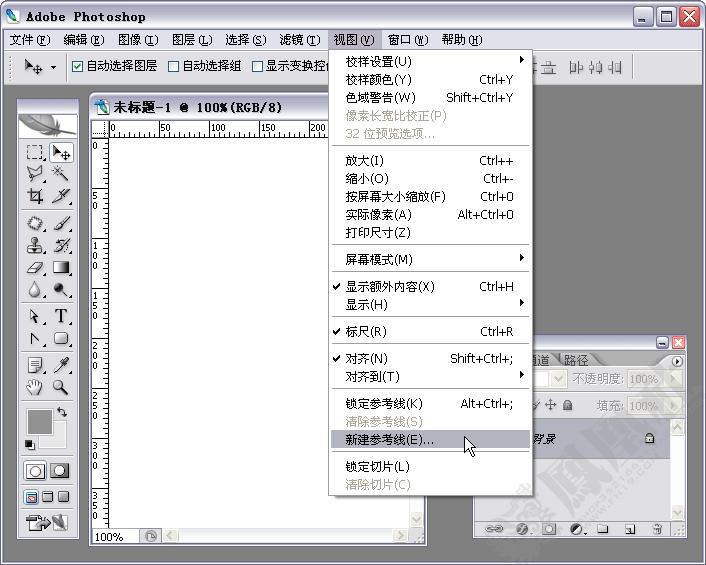Select the History Brush tool

click(61, 245)
